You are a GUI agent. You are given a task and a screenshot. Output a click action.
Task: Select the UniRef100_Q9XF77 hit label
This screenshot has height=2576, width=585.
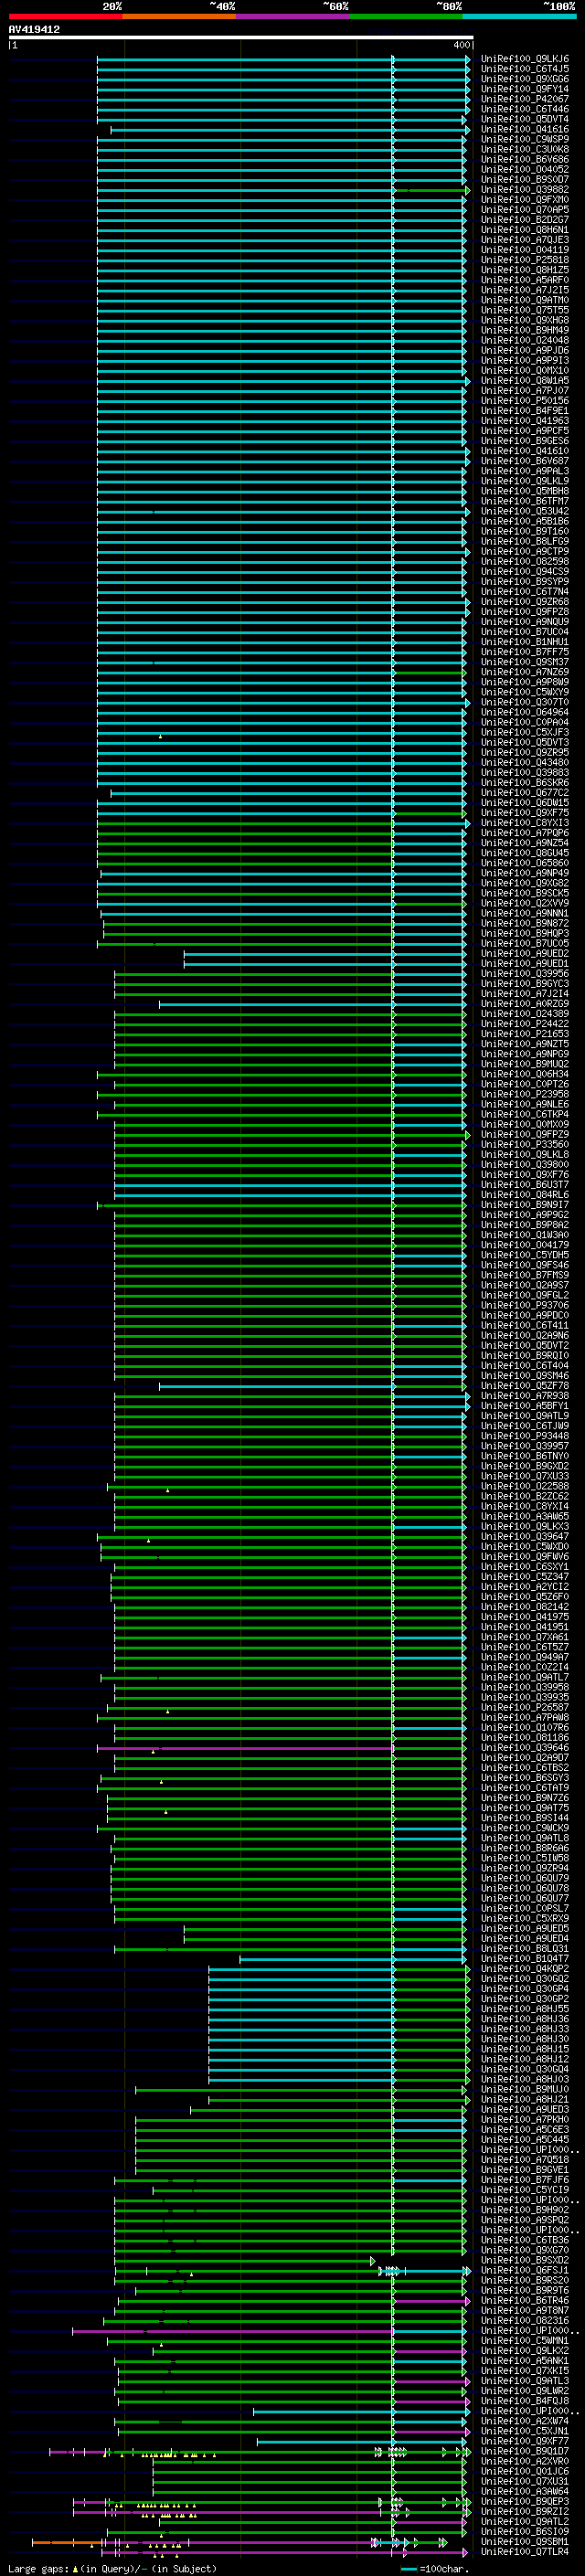[525, 2441]
